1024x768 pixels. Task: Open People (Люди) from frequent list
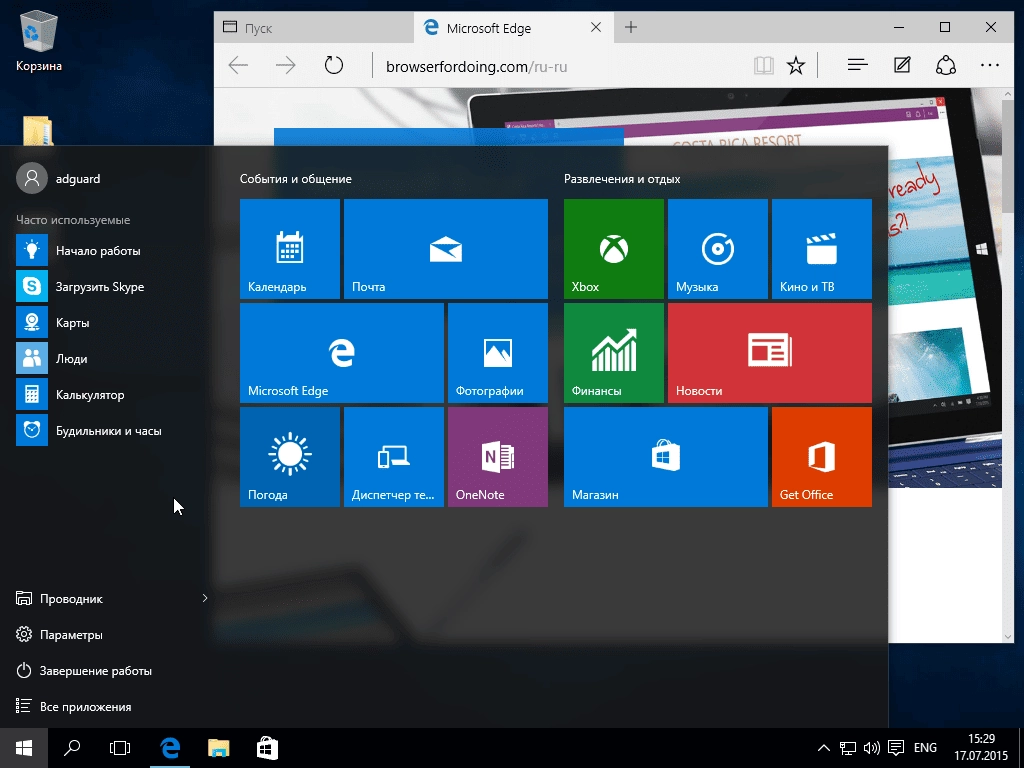pyautogui.click(x=104, y=359)
